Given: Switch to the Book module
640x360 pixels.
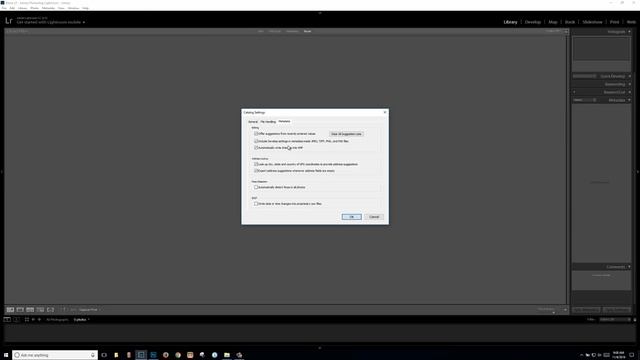Looking at the screenshot, I should click(570, 22).
